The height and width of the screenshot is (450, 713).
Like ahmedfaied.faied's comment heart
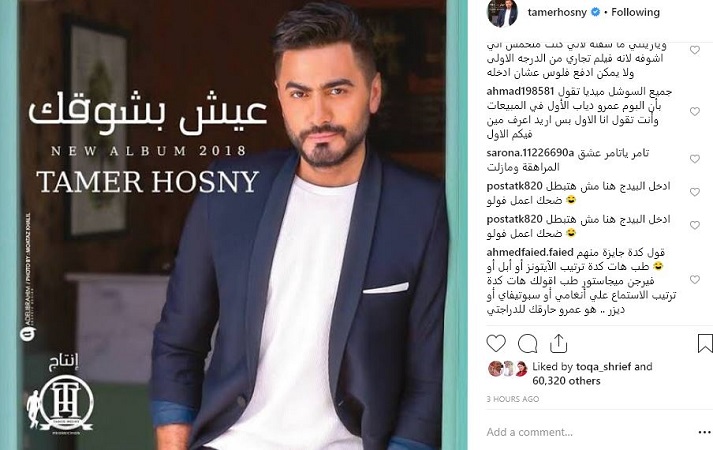pos(695,280)
